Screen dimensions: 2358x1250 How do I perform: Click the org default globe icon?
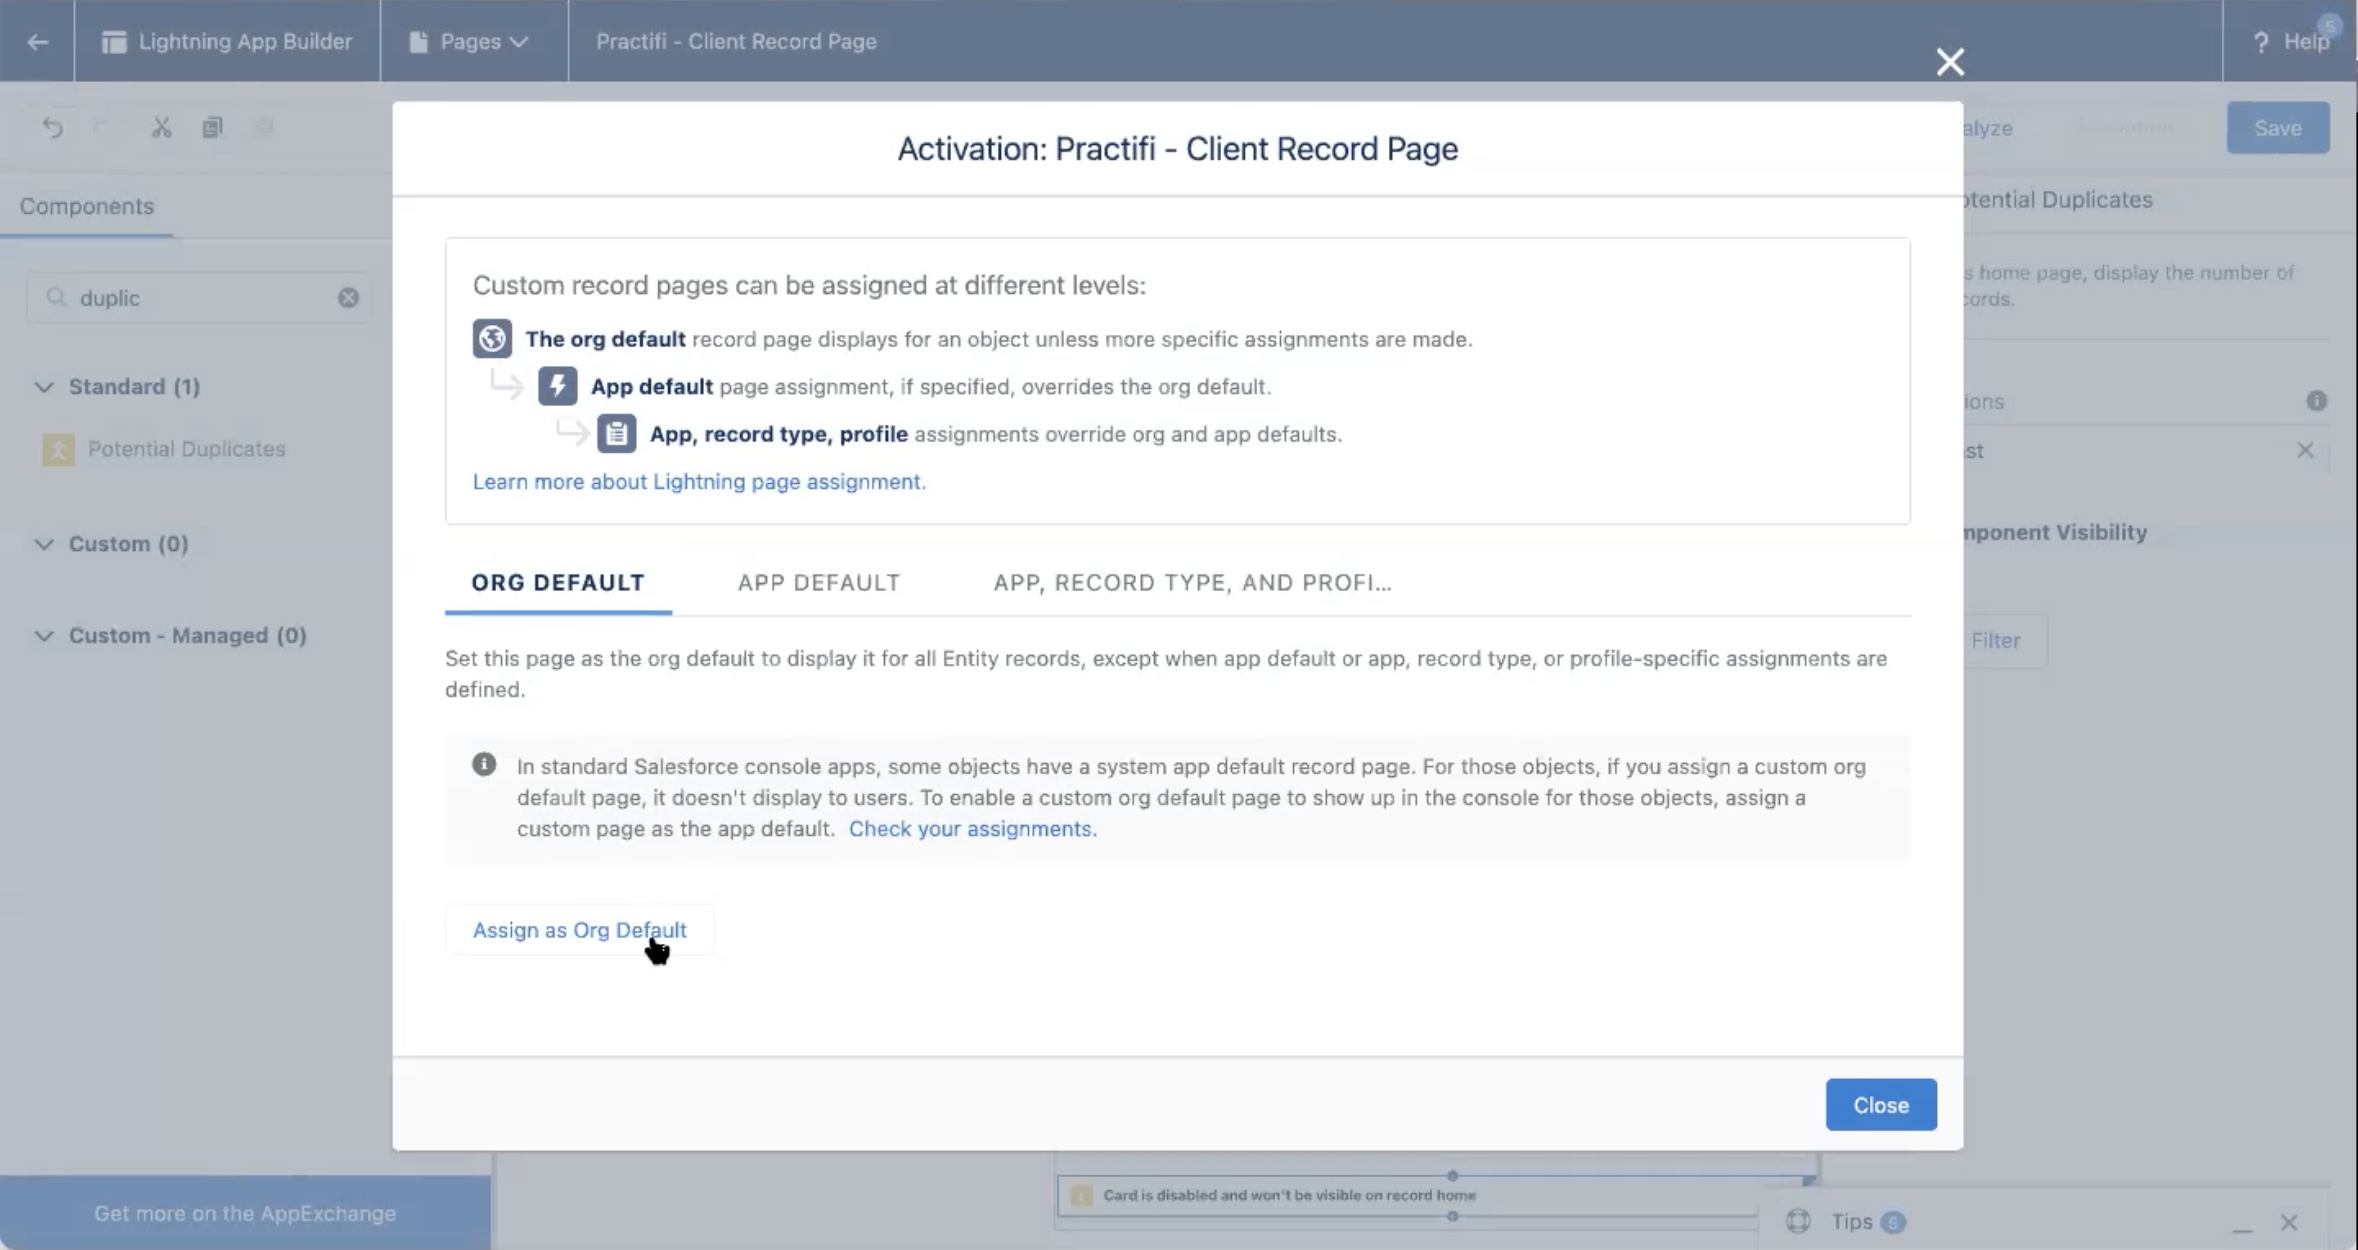(x=492, y=339)
